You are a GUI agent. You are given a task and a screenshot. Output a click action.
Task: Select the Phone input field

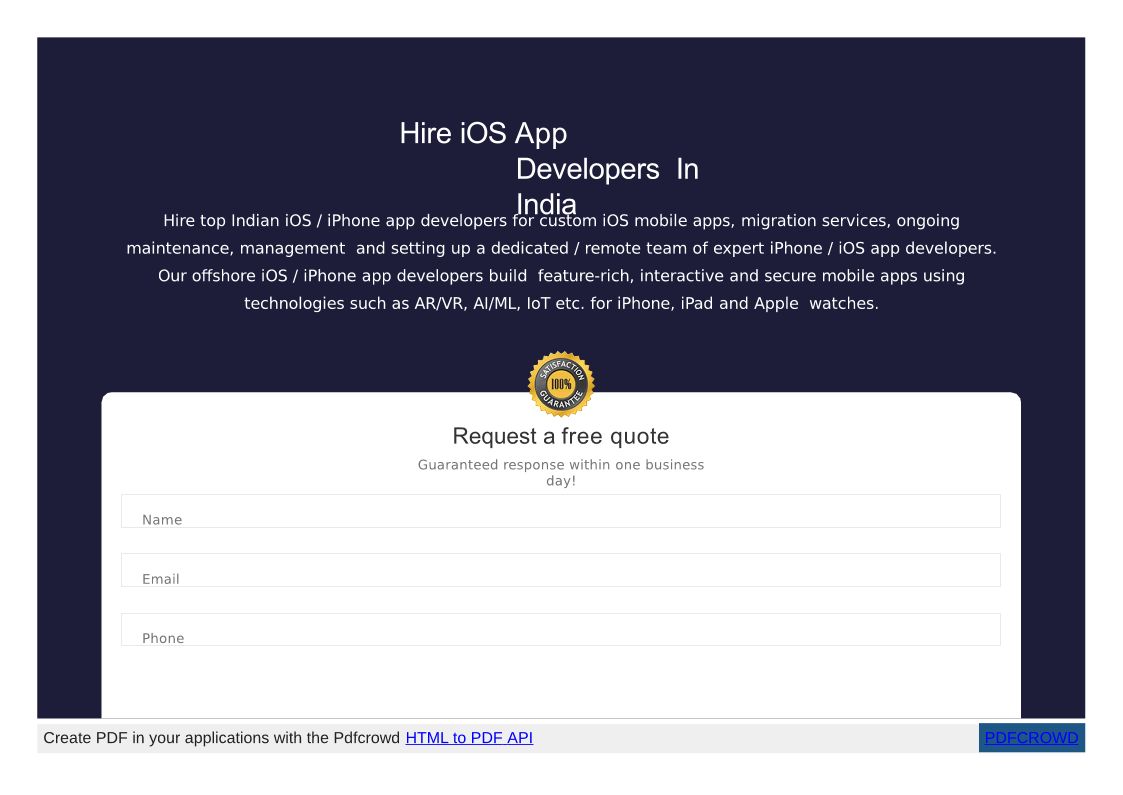pyautogui.click(x=560, y=629)
